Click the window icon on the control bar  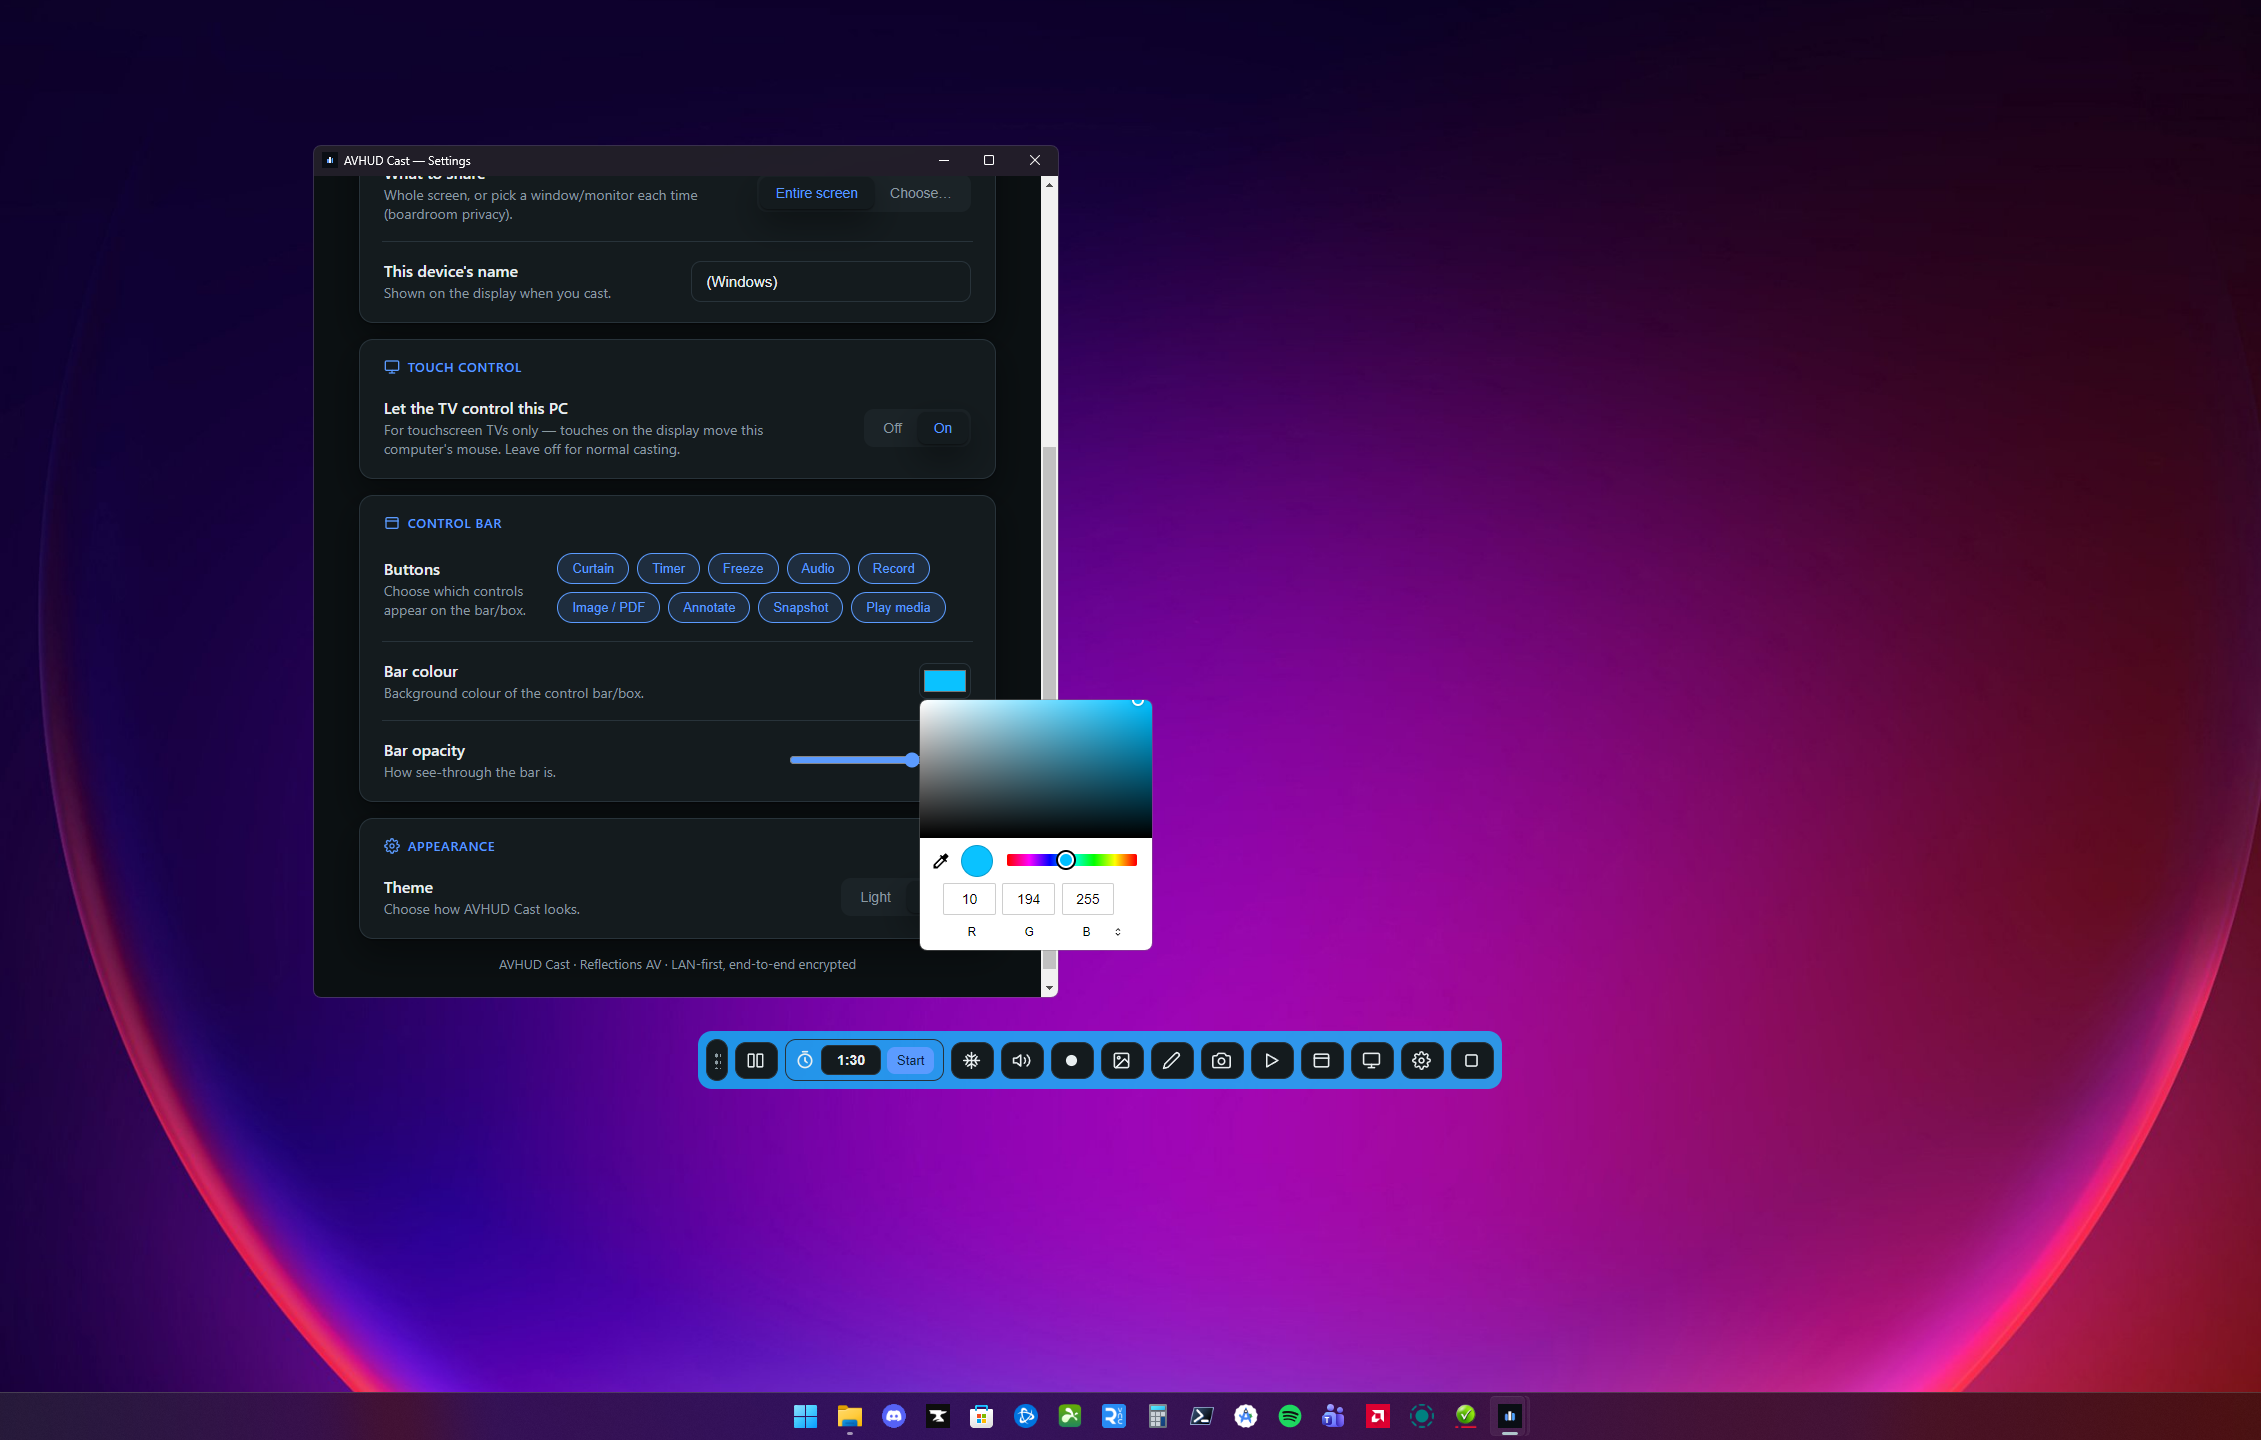[x=1321, y=1060]
